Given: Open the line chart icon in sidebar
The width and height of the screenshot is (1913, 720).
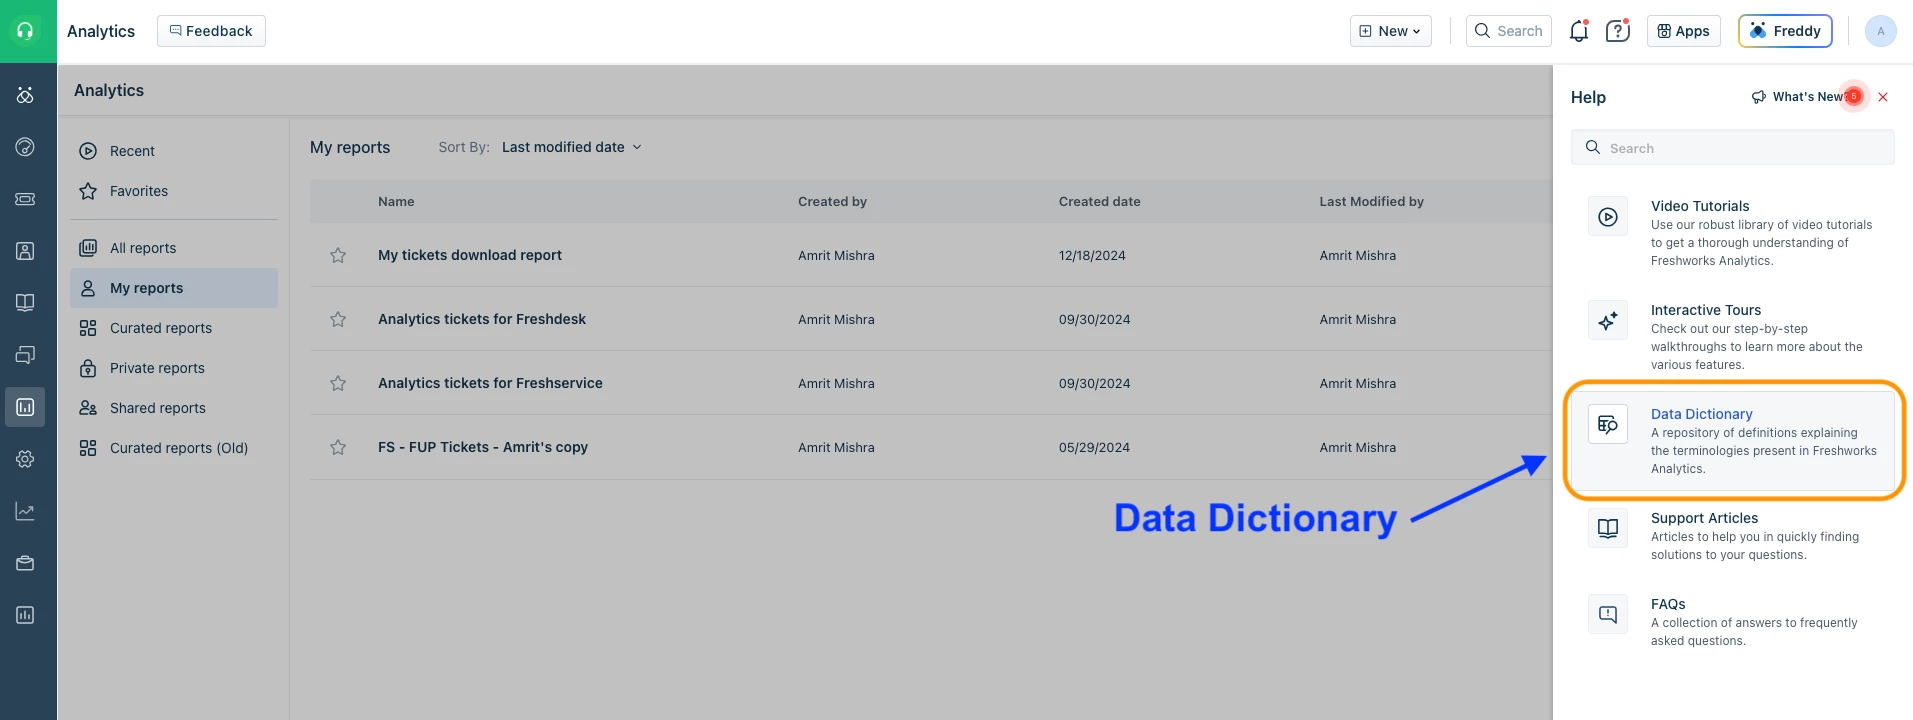Looking at the screenshot, I should [25, 511].
